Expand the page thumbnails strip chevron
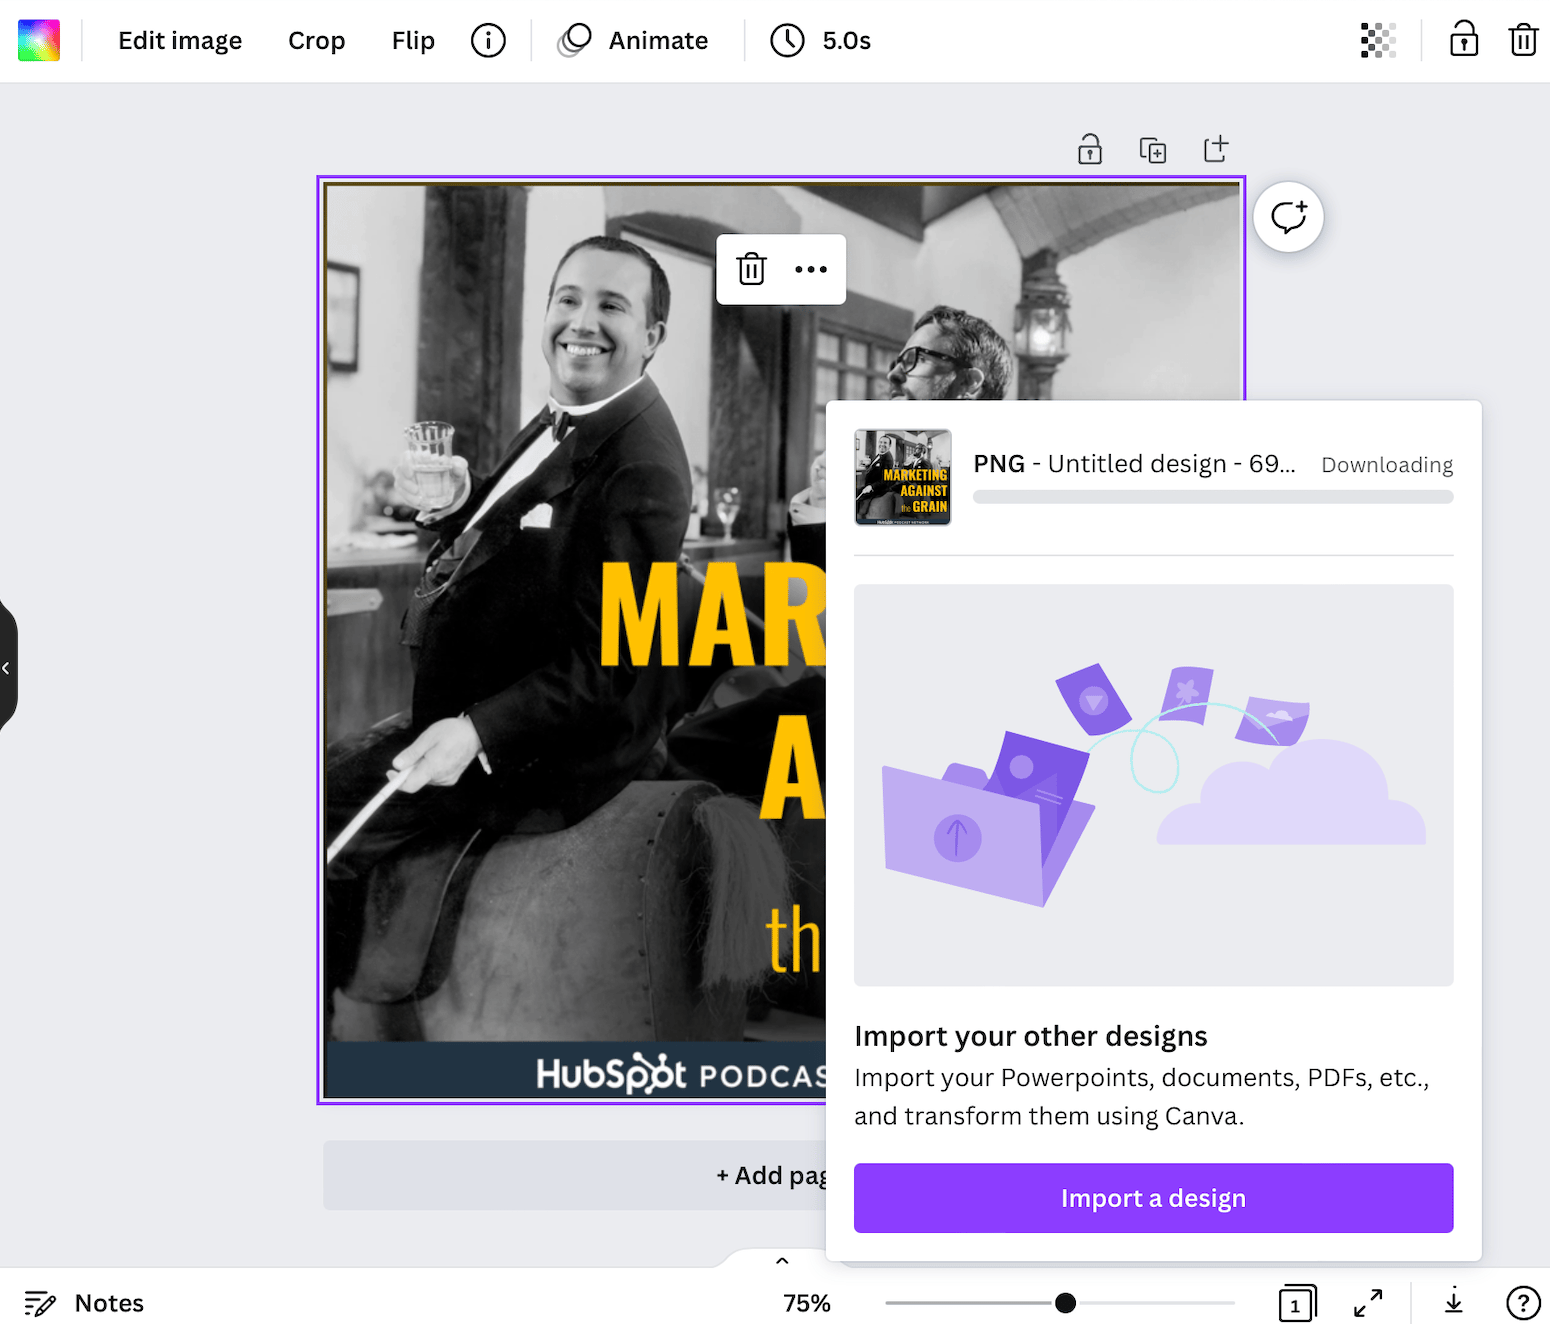This screenshot has height=1324, width=1550. 782,1260
